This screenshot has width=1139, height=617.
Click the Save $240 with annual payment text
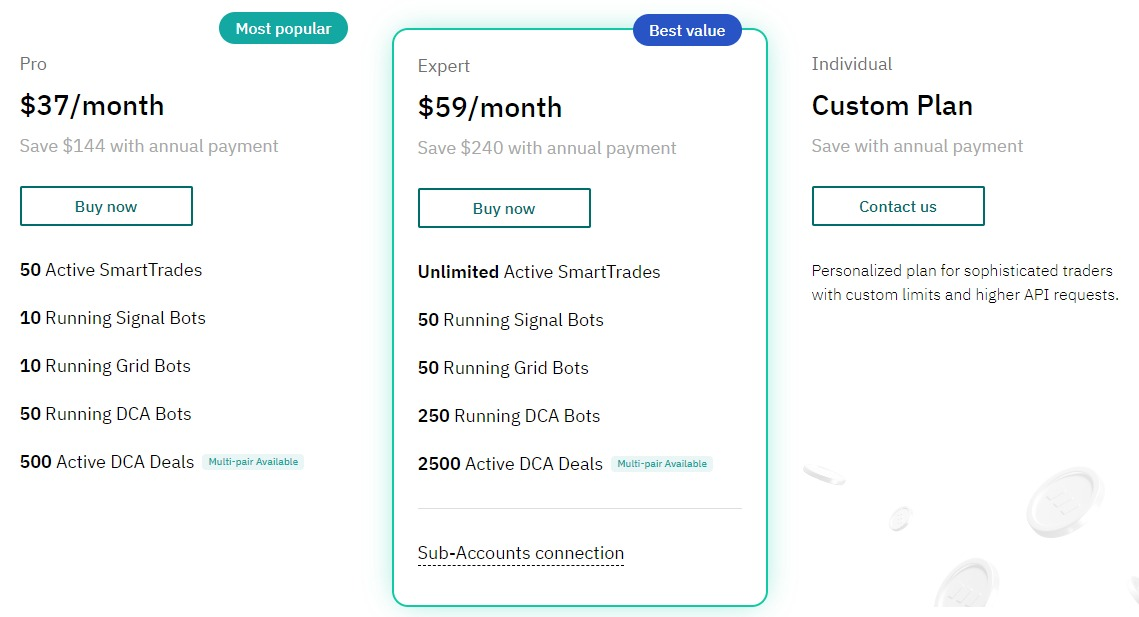pos(547,148)
